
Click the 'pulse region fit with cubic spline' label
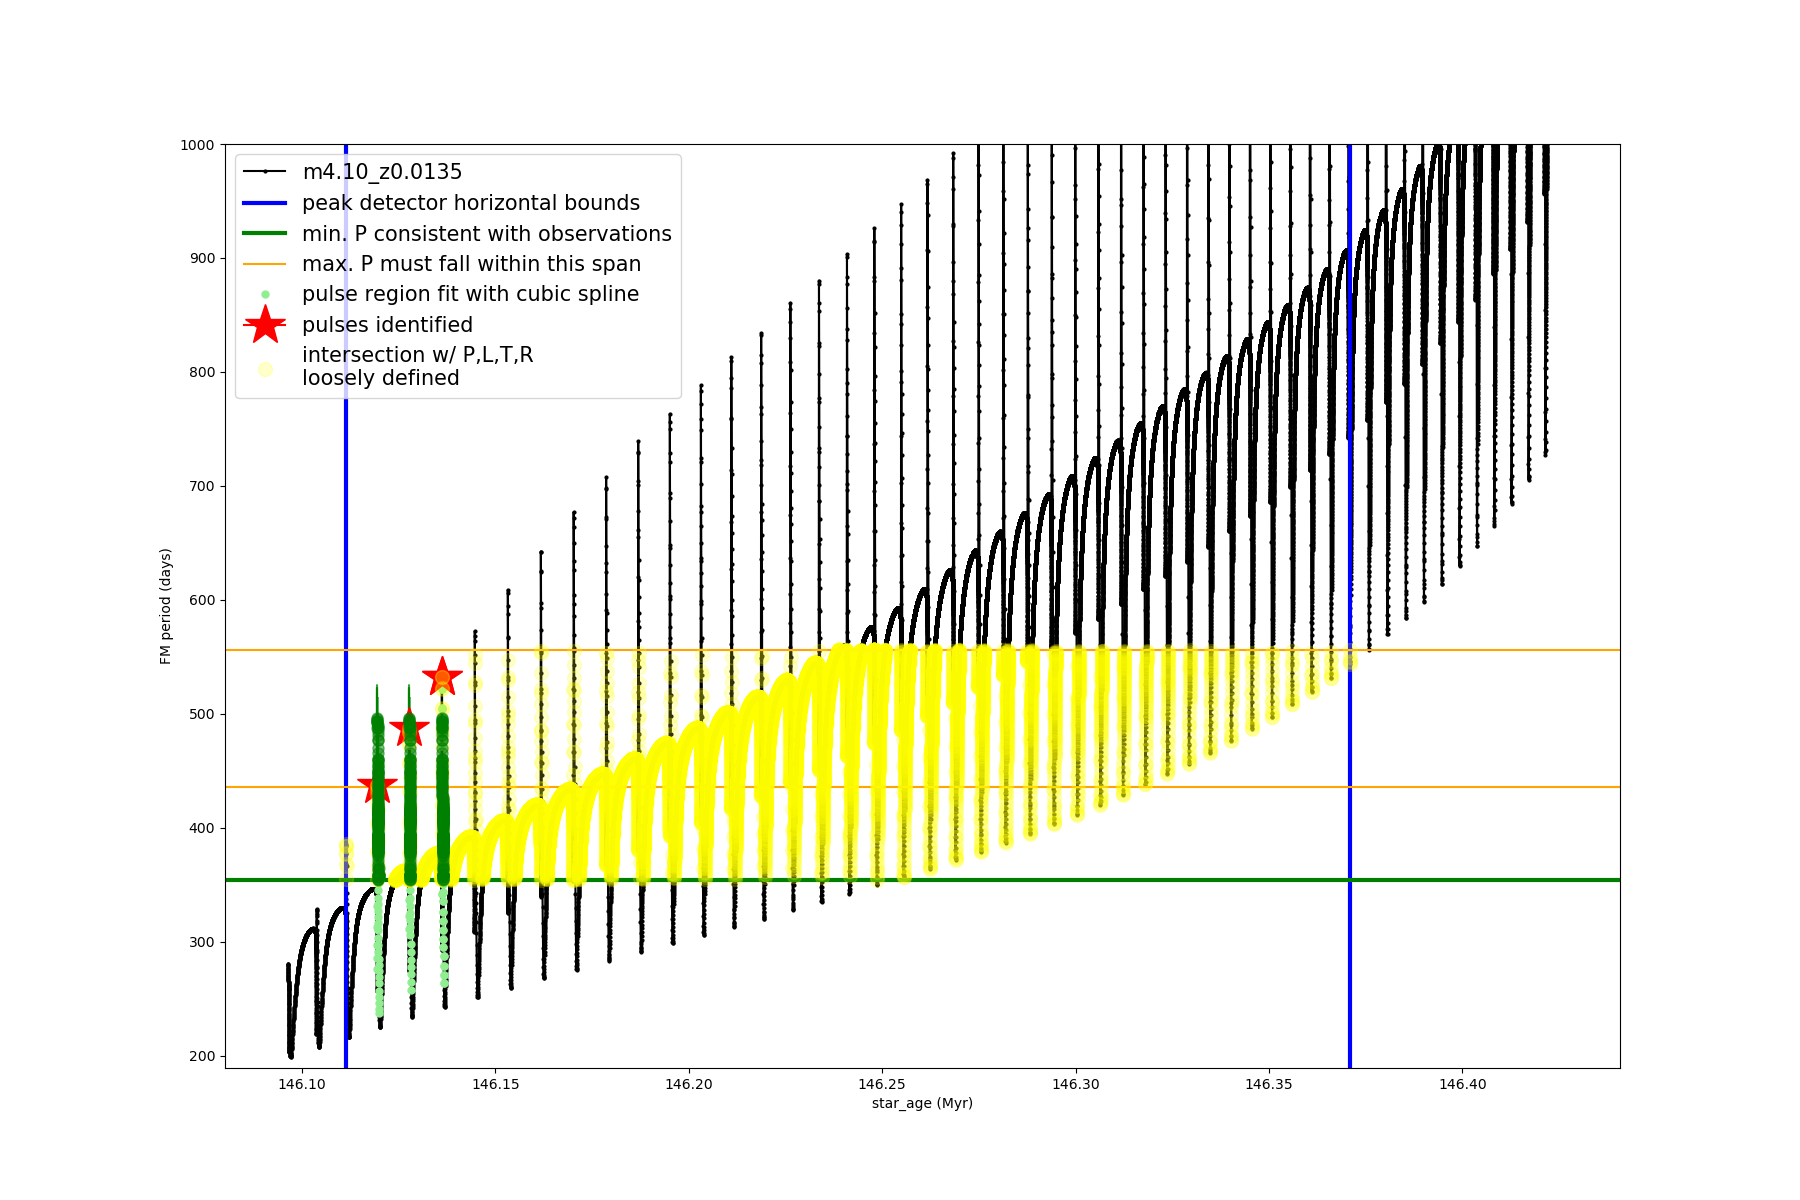[x=470, y=294]
